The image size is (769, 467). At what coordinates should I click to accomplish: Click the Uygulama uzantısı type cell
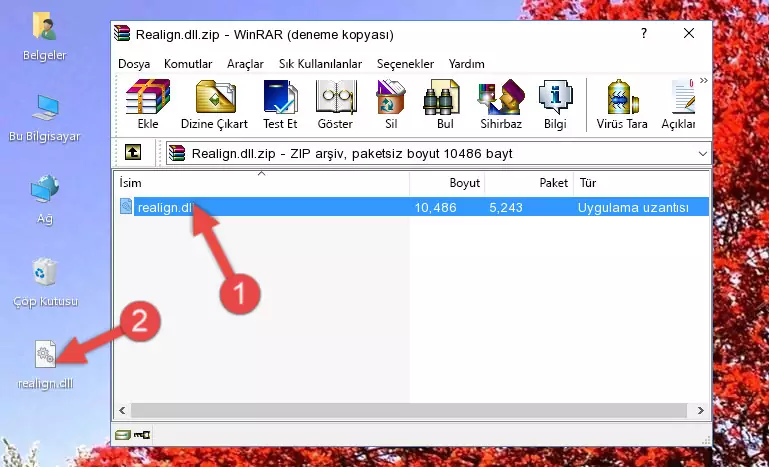633,208
